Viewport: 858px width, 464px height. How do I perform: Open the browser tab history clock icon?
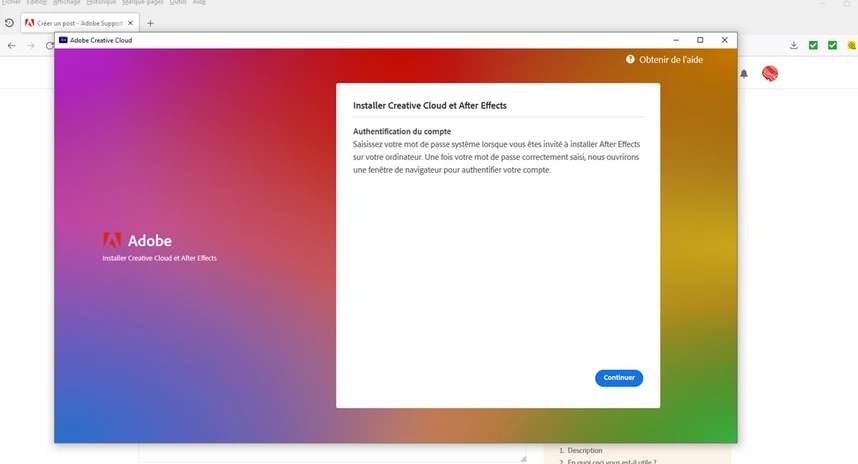pyautogui.click(x=9, y=23)
